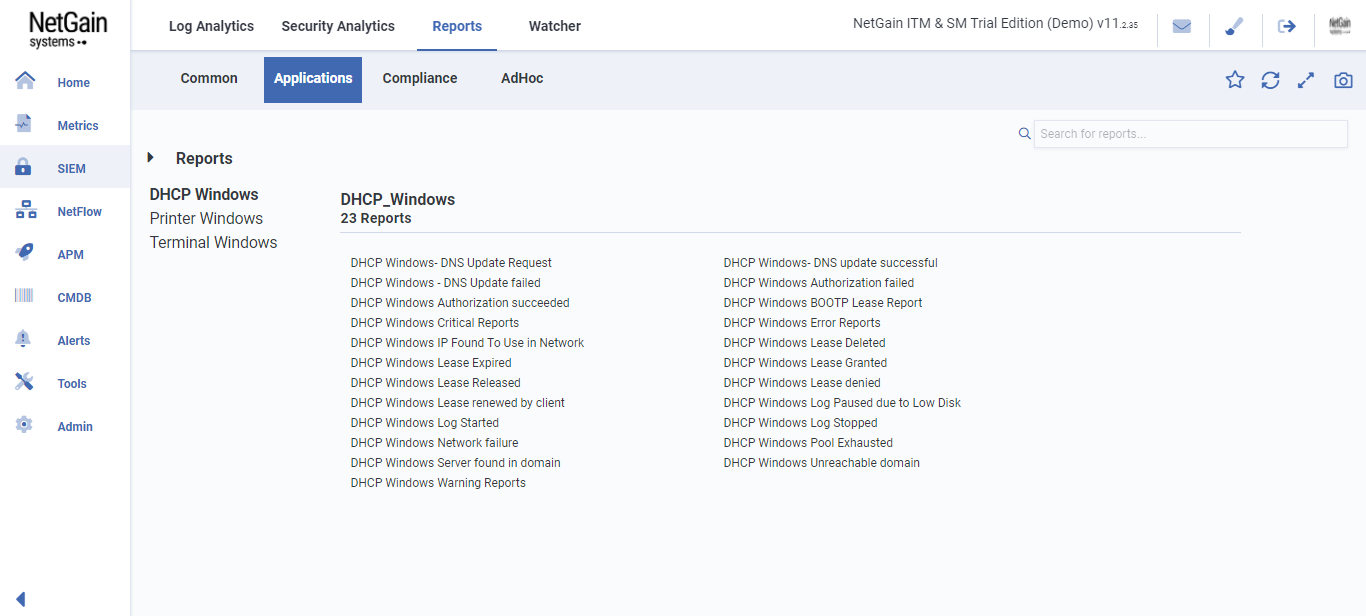This screenshot has width=1366, height=616.
Task: Open DHCP Windows Network failure report
Action: click(x=434, y=442)
